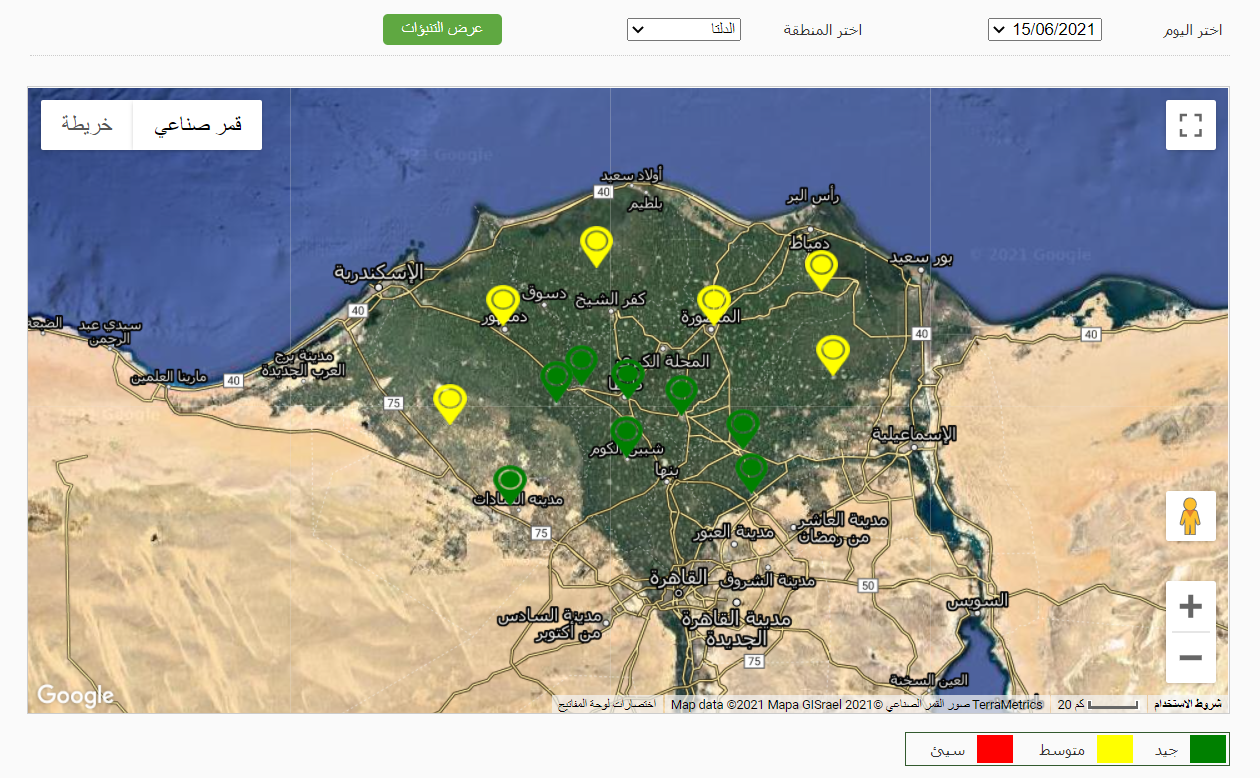Image resolution: width=1260 pixels, height=778 pixels.
Task: Click the yellow marker near Damietta
Action: 821,267
